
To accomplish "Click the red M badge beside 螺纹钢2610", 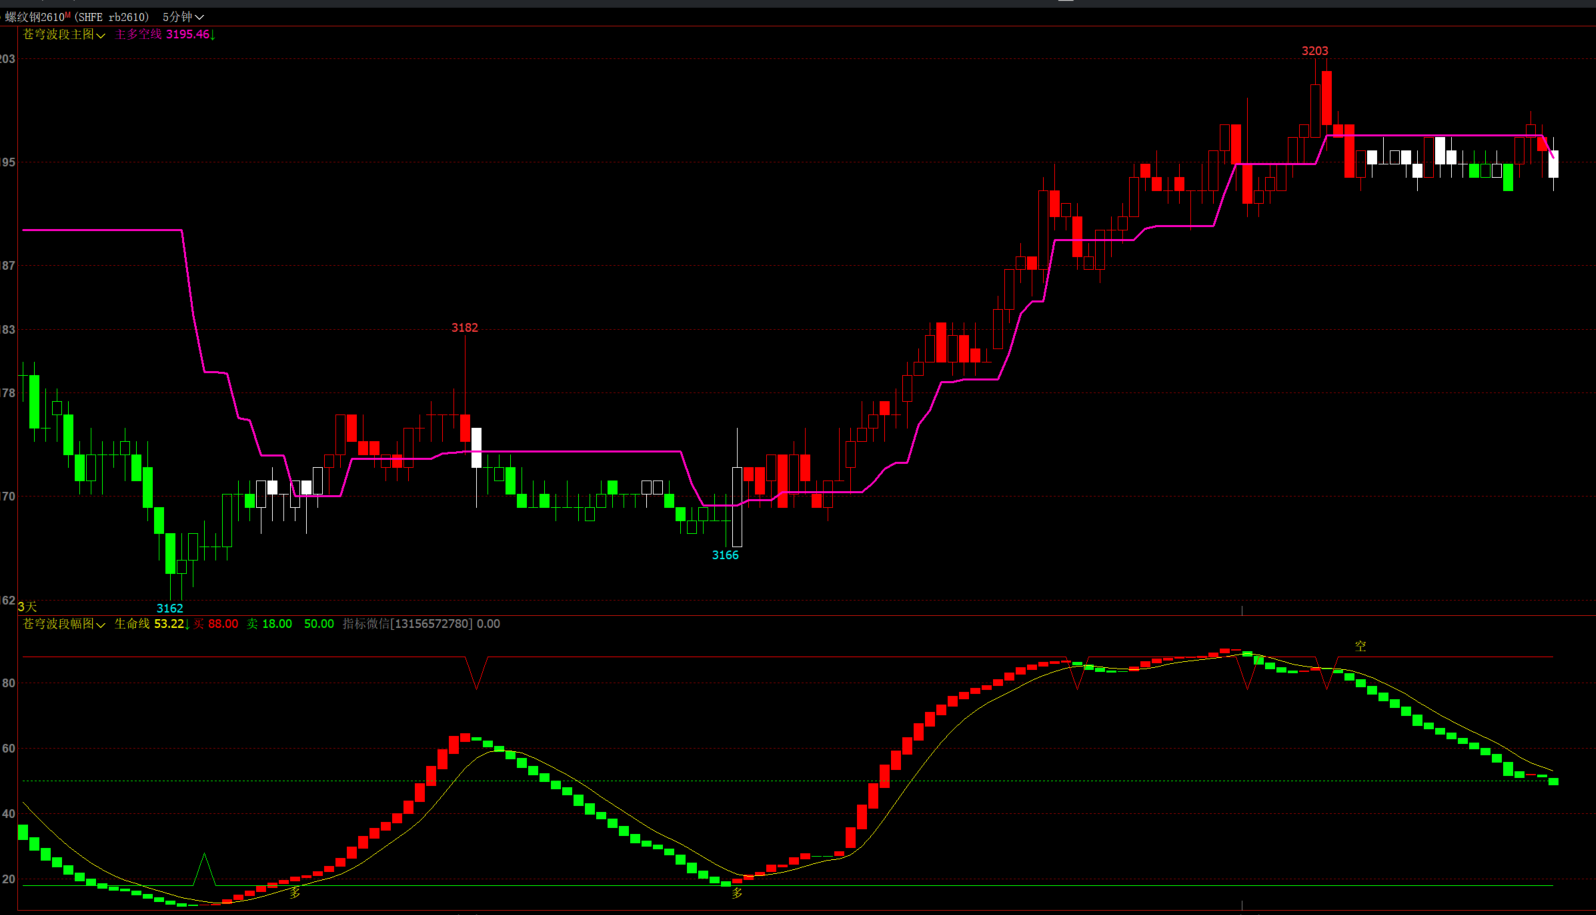I will pyautogui.click(x=68, y=15).
